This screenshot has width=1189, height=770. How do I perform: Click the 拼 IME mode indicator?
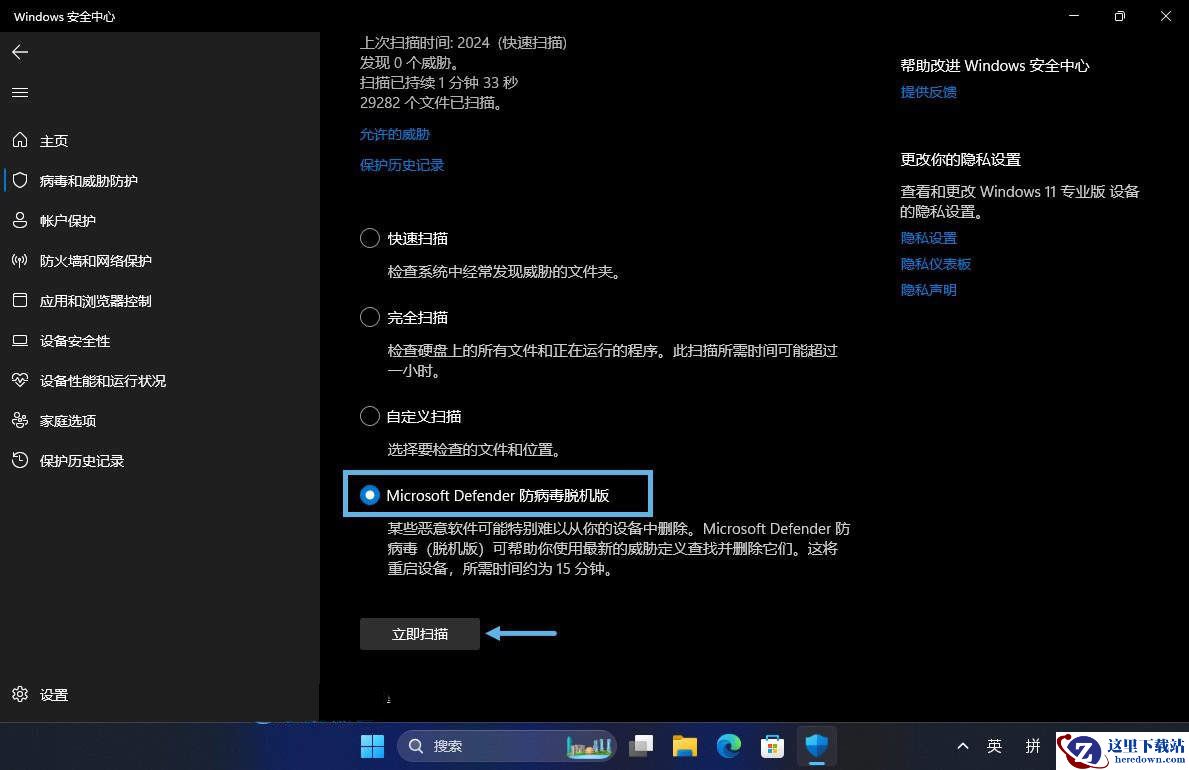coord(1033,746)
